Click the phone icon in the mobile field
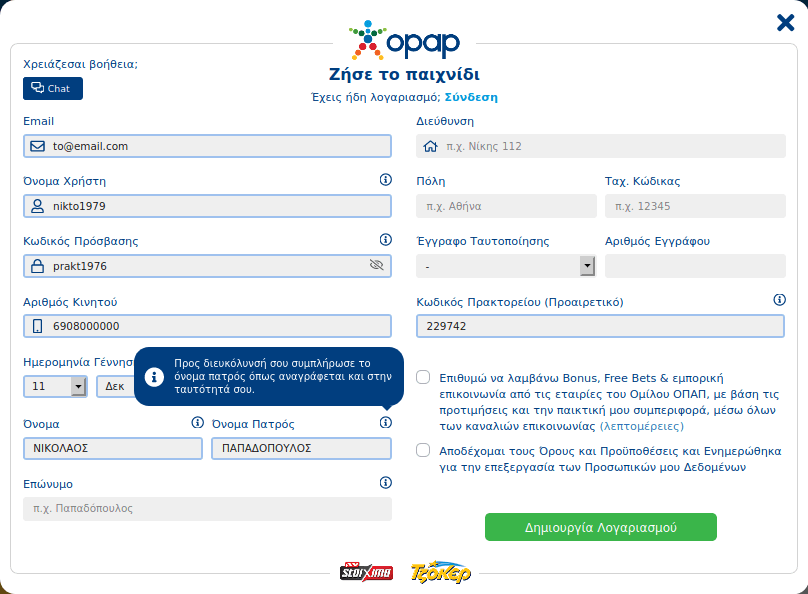 click(38, 326)
